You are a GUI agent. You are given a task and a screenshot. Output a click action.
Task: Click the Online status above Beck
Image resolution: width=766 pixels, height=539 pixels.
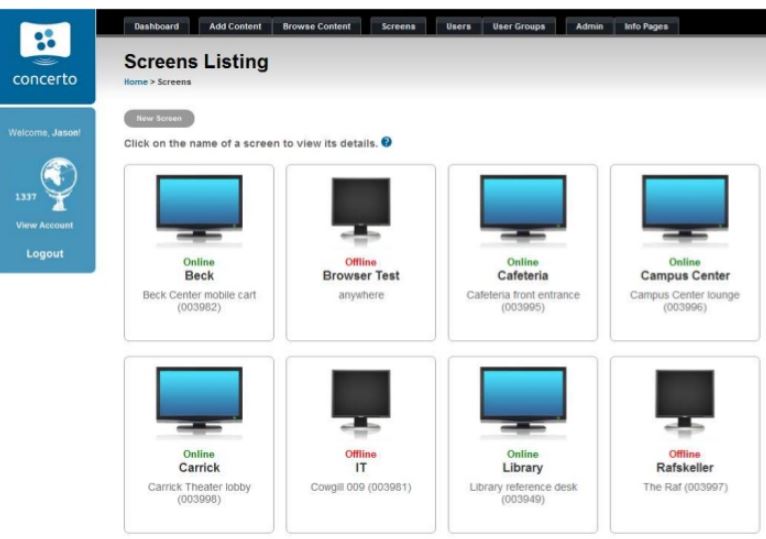(199, 262)
